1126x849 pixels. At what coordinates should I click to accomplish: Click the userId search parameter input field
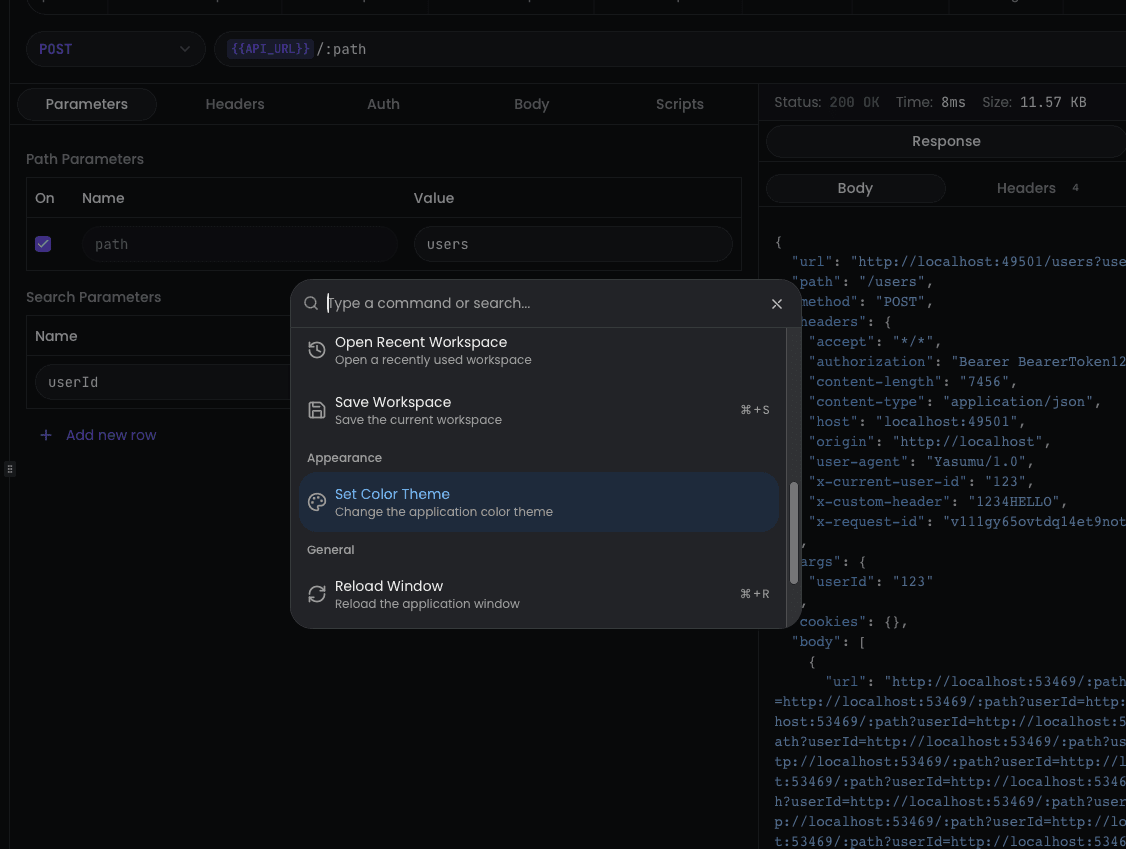(160, 381)
